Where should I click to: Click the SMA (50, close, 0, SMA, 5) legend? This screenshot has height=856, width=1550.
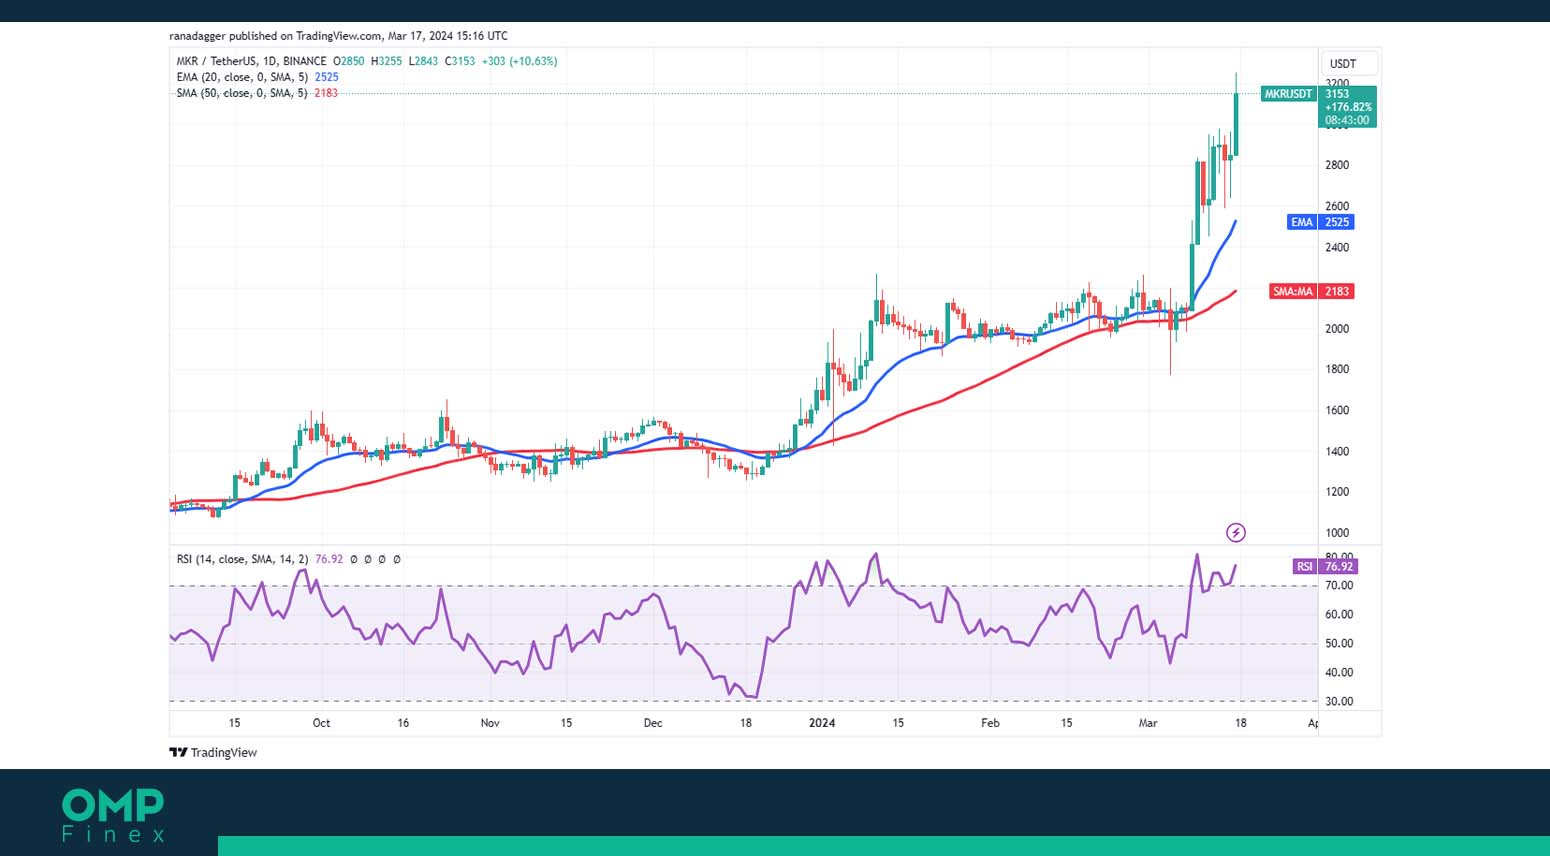click(242, 93)
